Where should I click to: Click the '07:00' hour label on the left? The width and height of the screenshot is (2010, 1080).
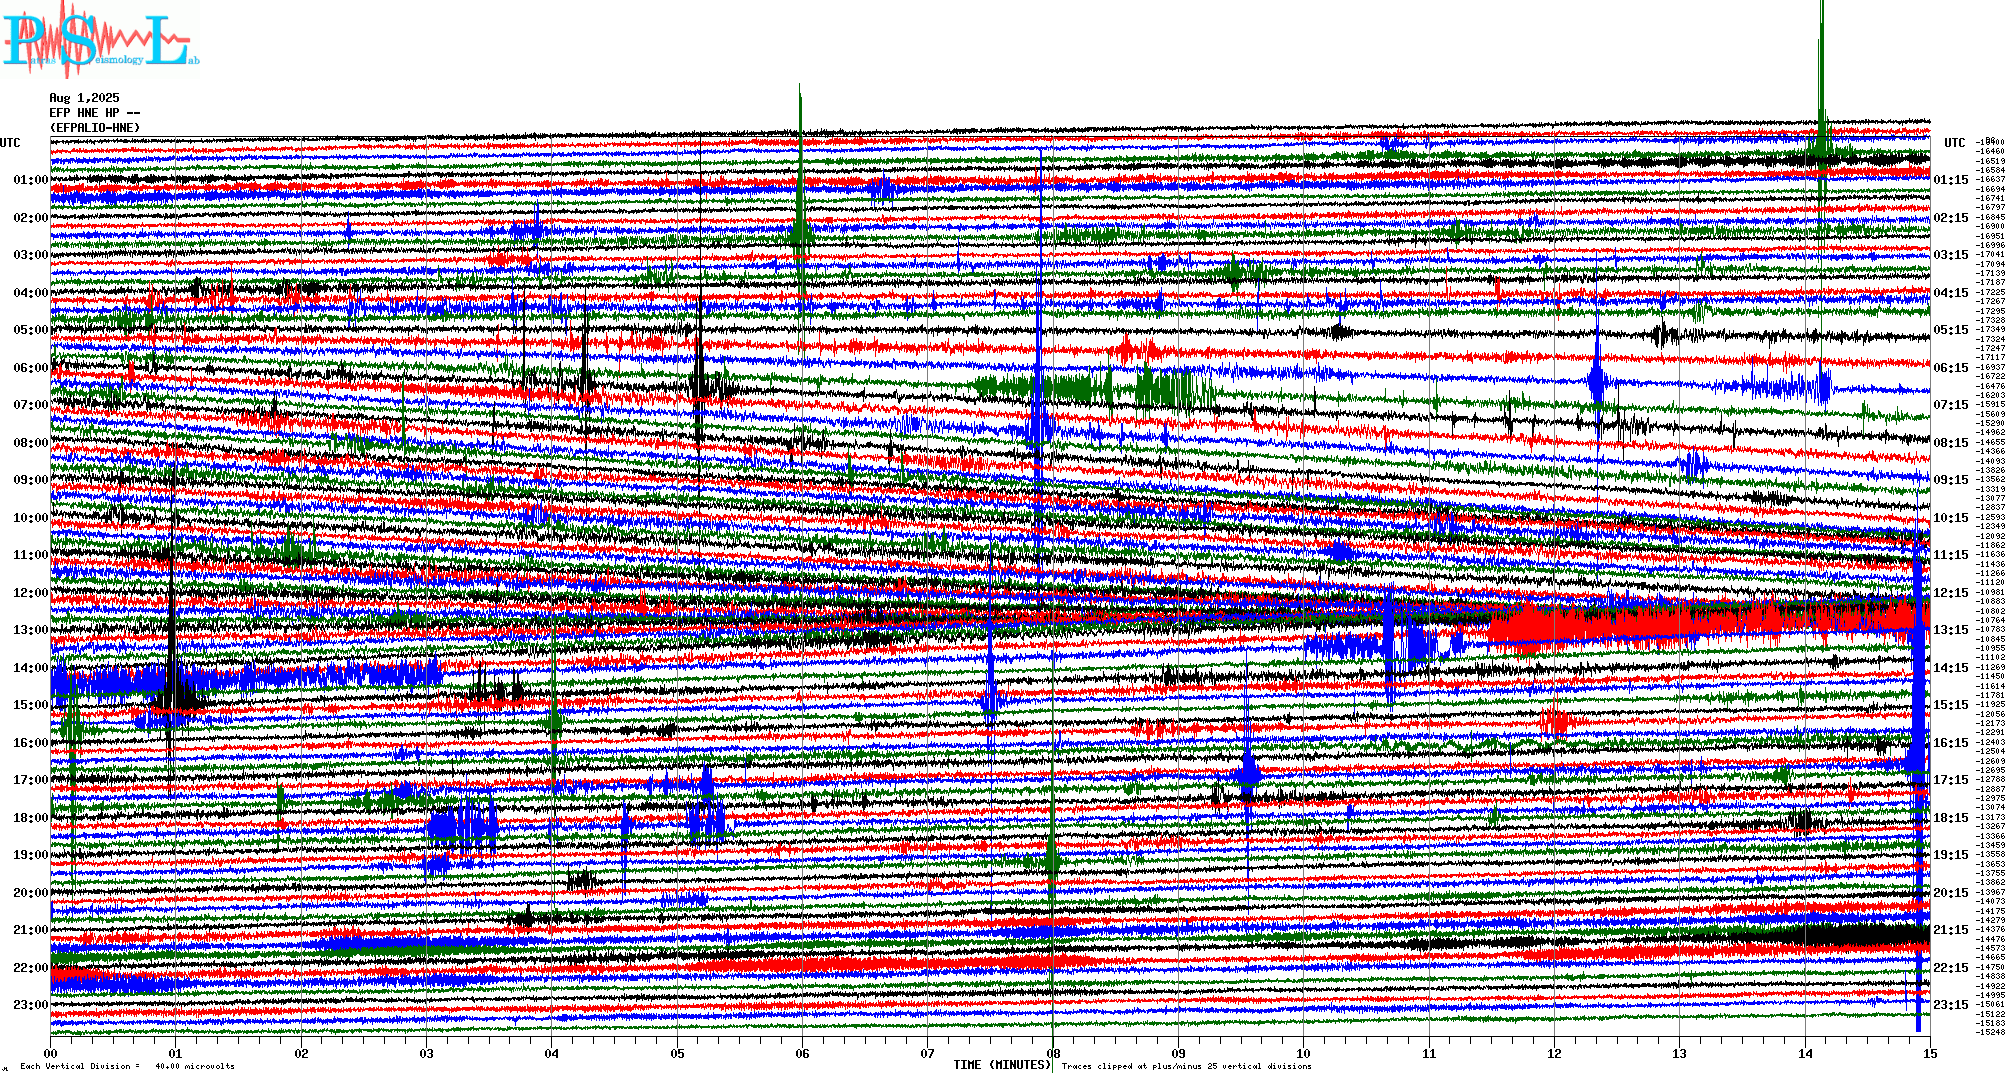pos(31,405)
